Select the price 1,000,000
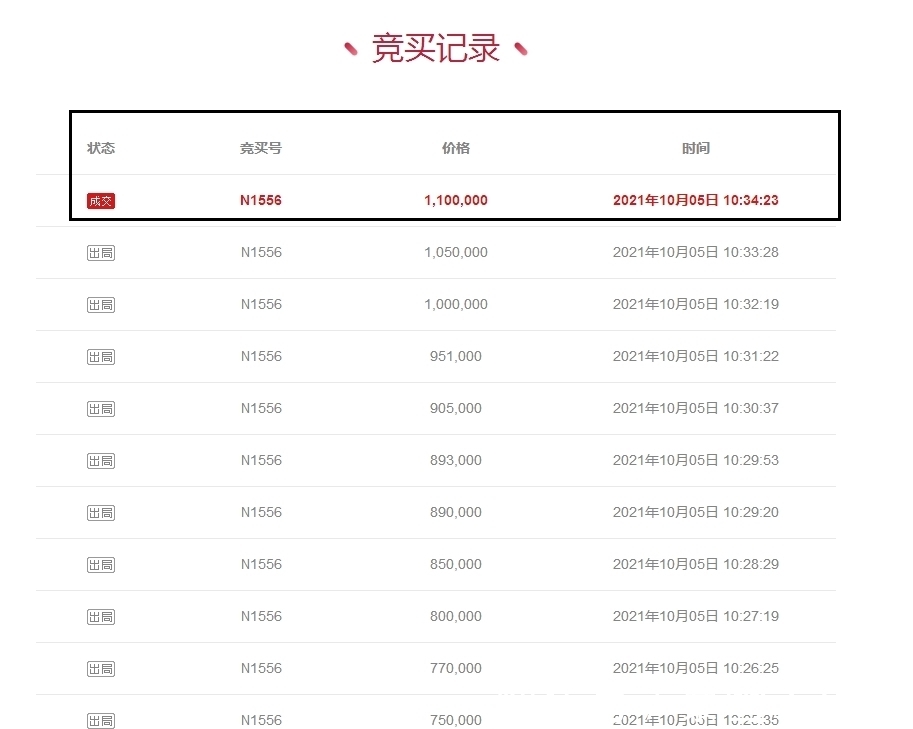Viewport: 913px width, 729px height. tap(456, 304)
